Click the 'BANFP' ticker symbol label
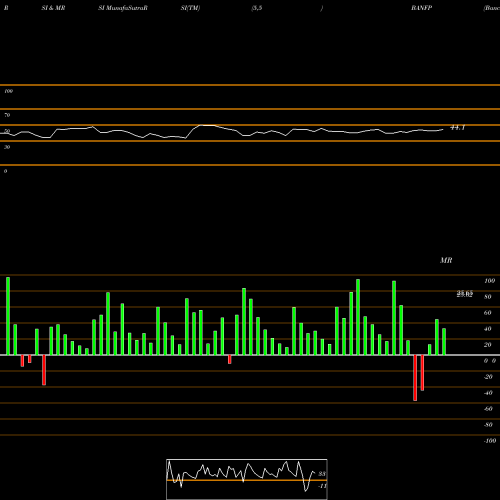Viewport: 500px width, 500px height. tap(422, 8)
